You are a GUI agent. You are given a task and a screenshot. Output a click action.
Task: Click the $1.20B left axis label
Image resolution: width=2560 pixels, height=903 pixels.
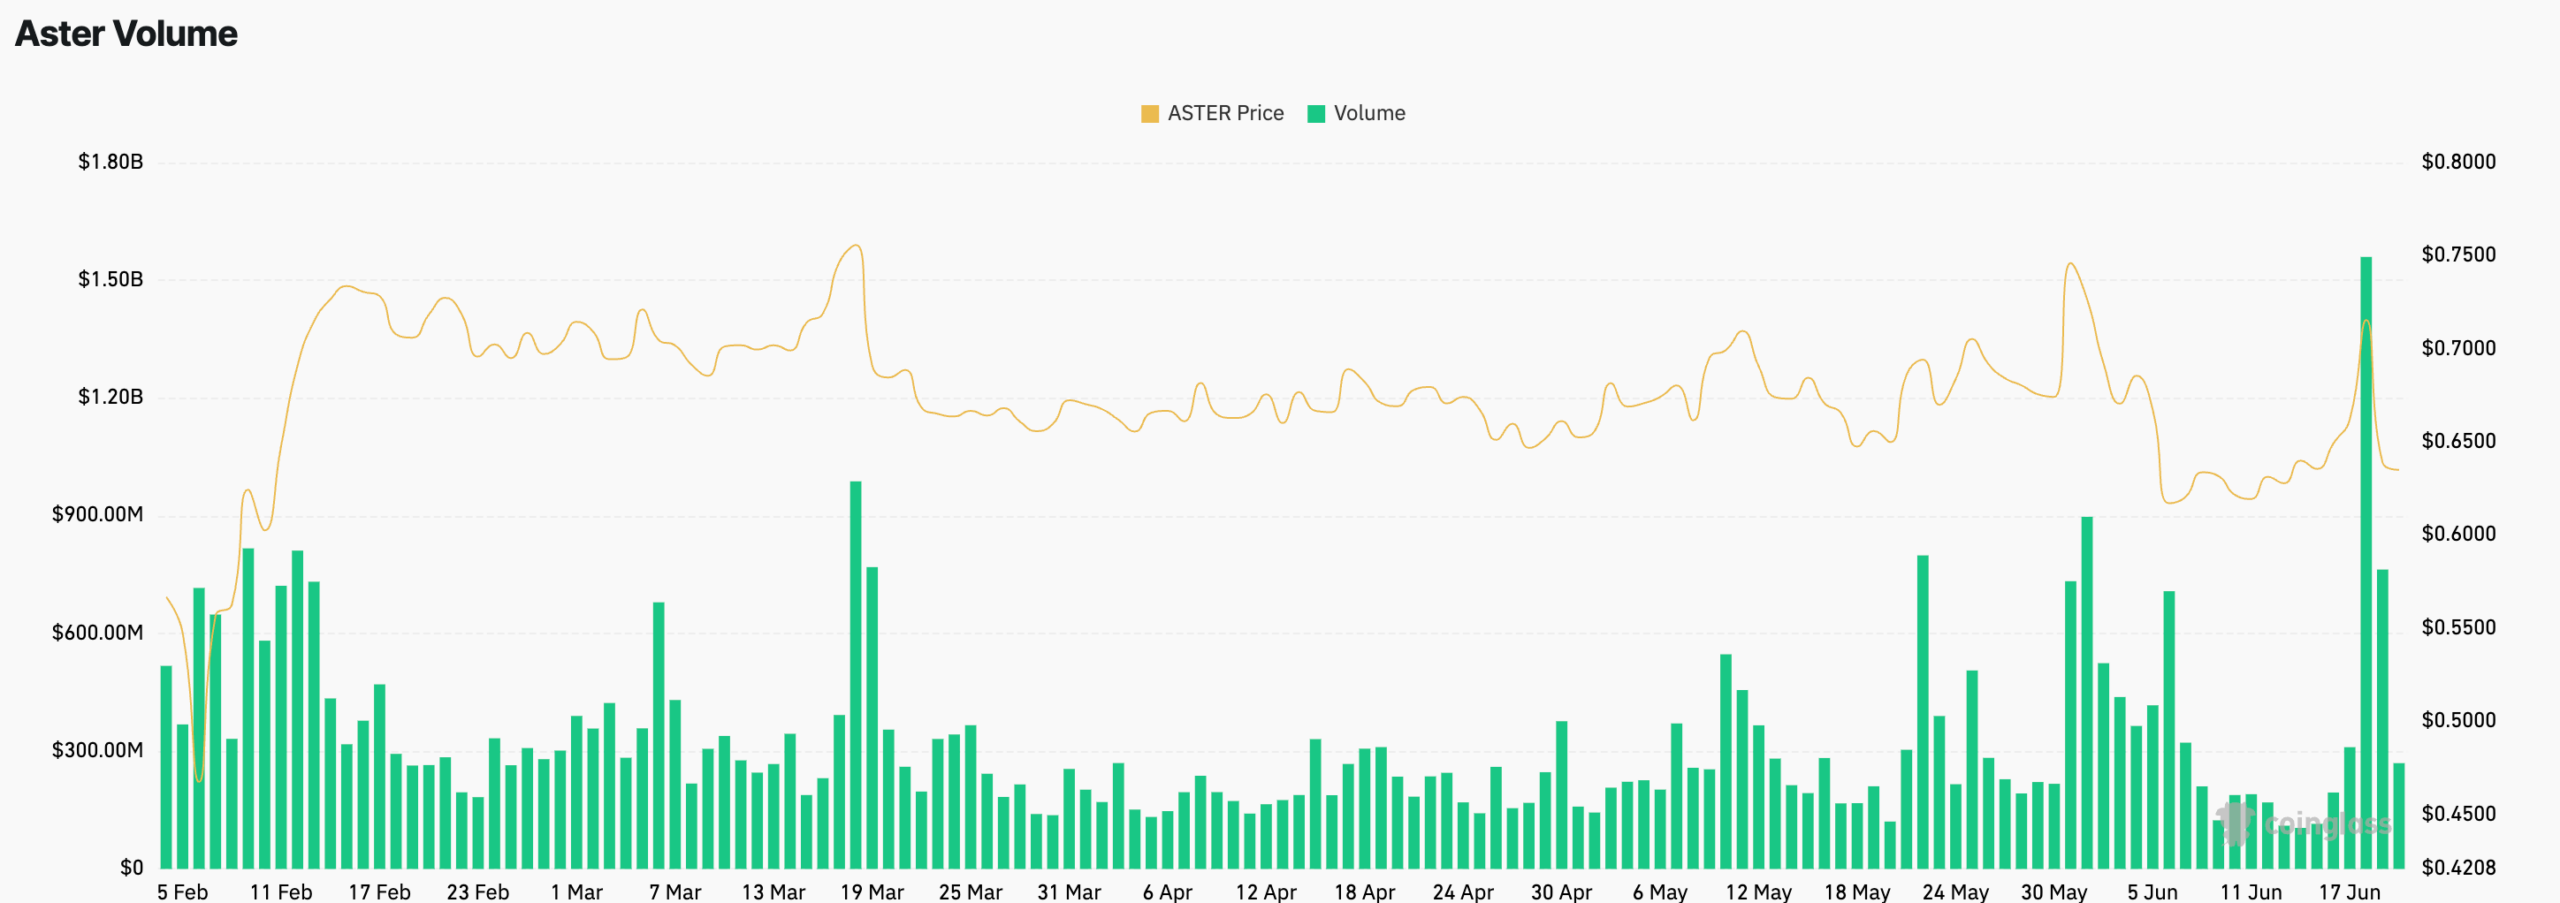point(111,397)
